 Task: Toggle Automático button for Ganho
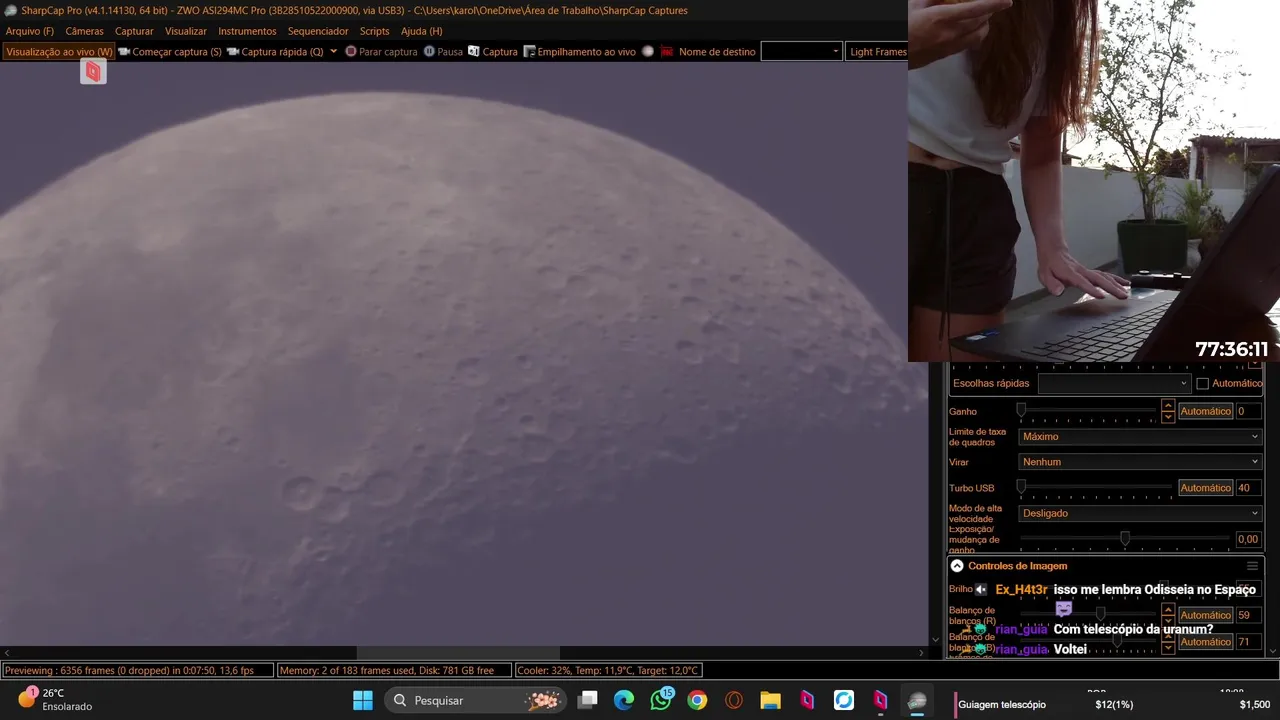click(1205, 411)
